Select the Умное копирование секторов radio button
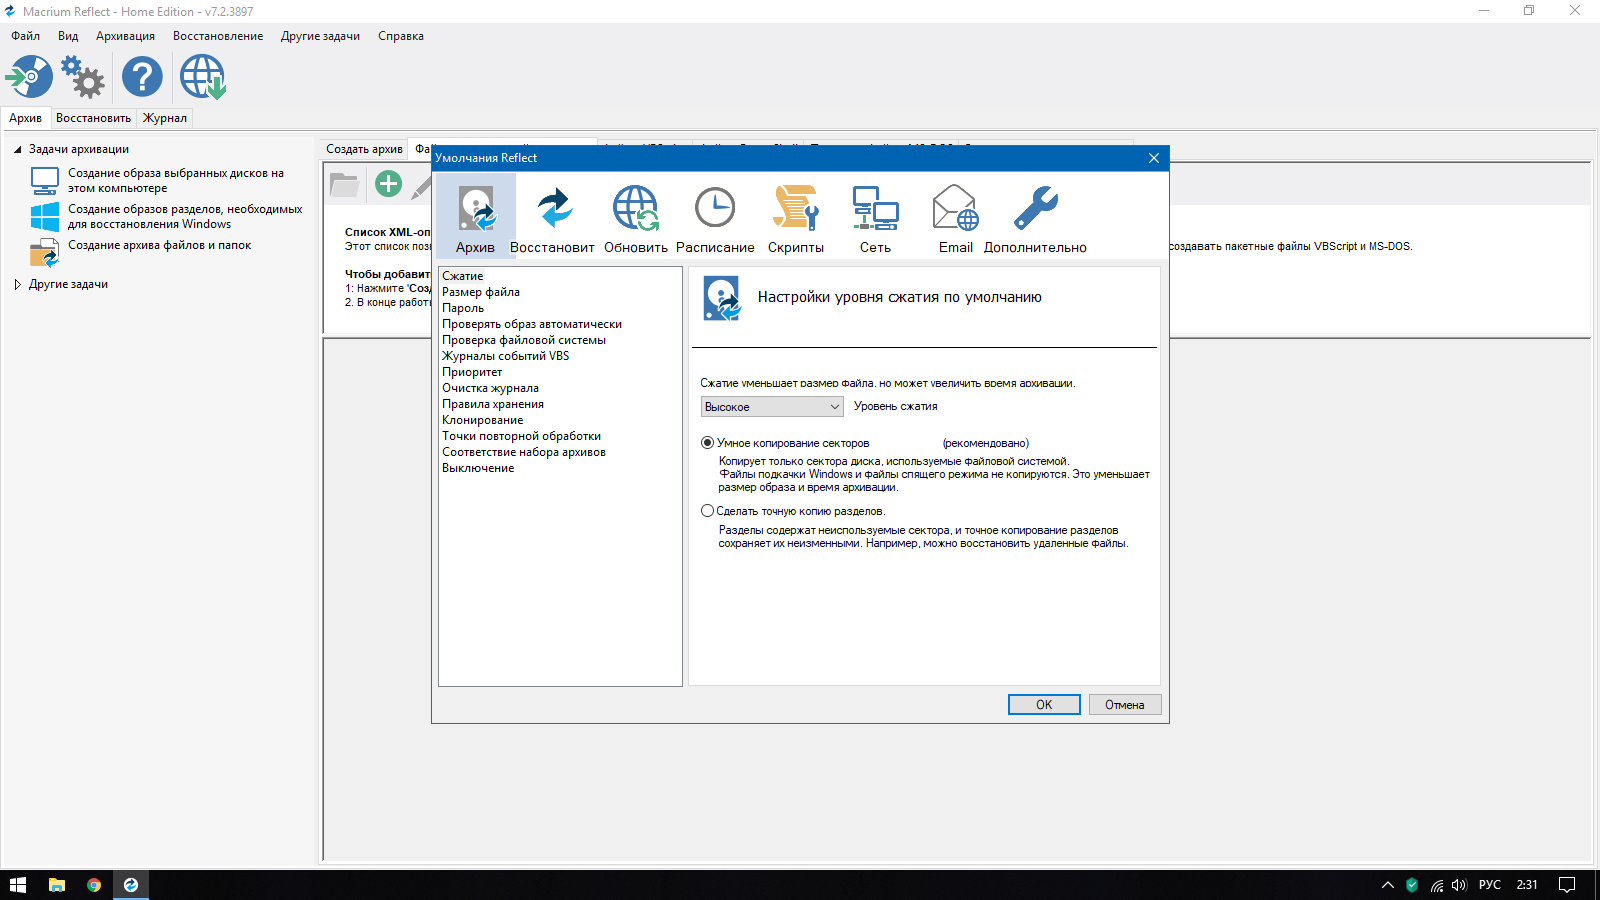Viewport: 1600px width, 900px height. 708,443
